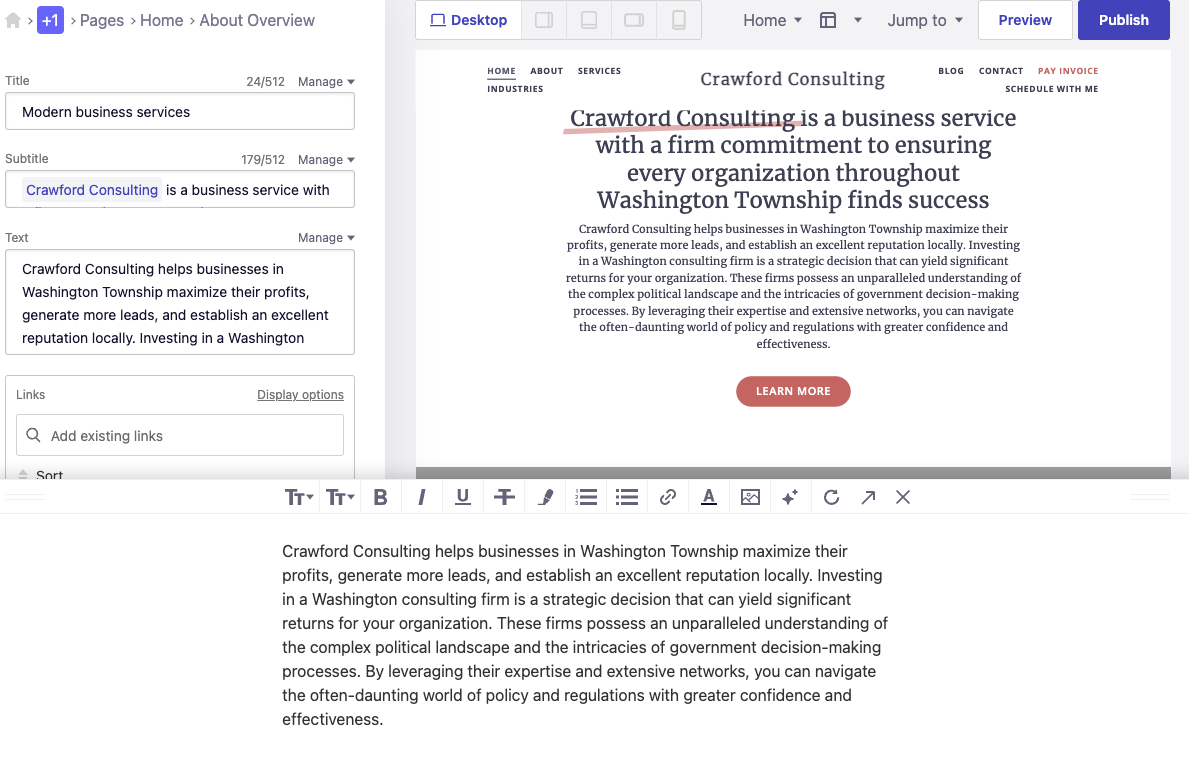Select the highlighter tool

pos(545,497)
